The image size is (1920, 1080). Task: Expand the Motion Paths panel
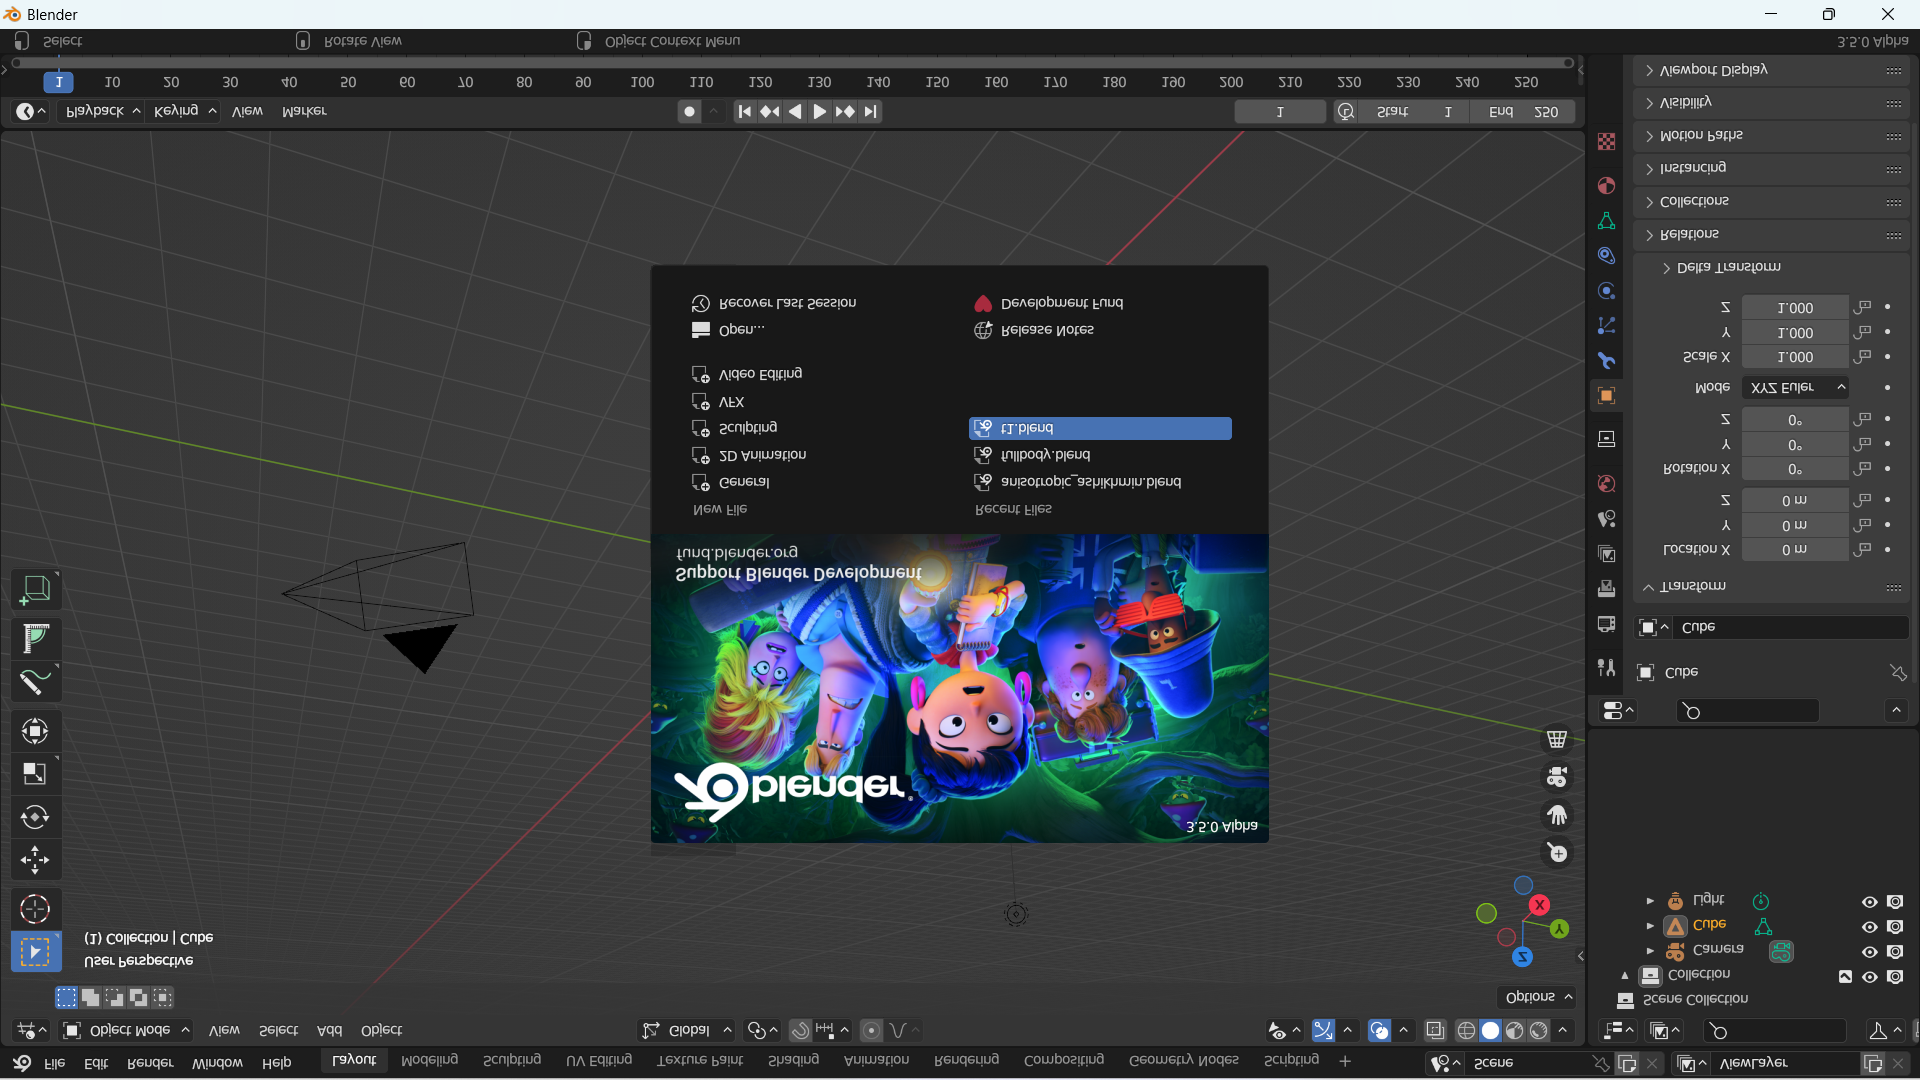tap(1700, 136)
